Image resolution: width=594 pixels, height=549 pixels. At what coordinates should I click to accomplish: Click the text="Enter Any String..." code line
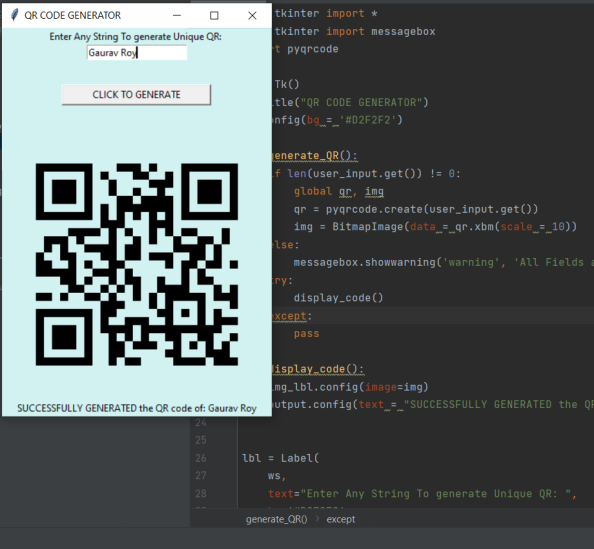422,494
